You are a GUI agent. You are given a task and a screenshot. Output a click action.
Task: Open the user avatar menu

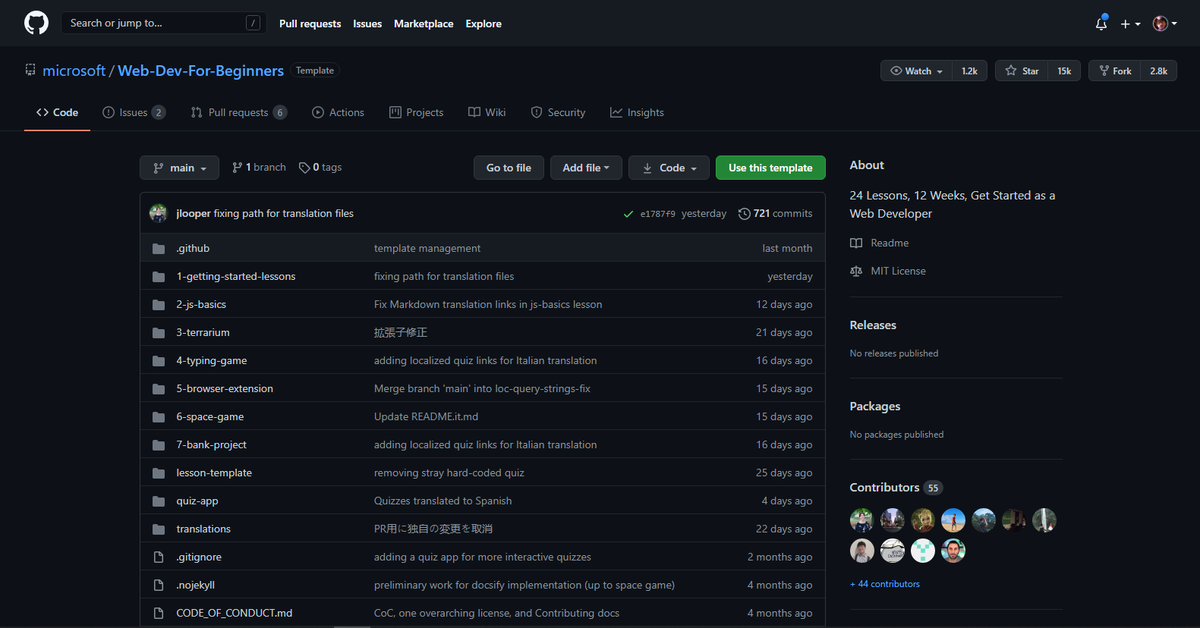[x=1164, y=23]
